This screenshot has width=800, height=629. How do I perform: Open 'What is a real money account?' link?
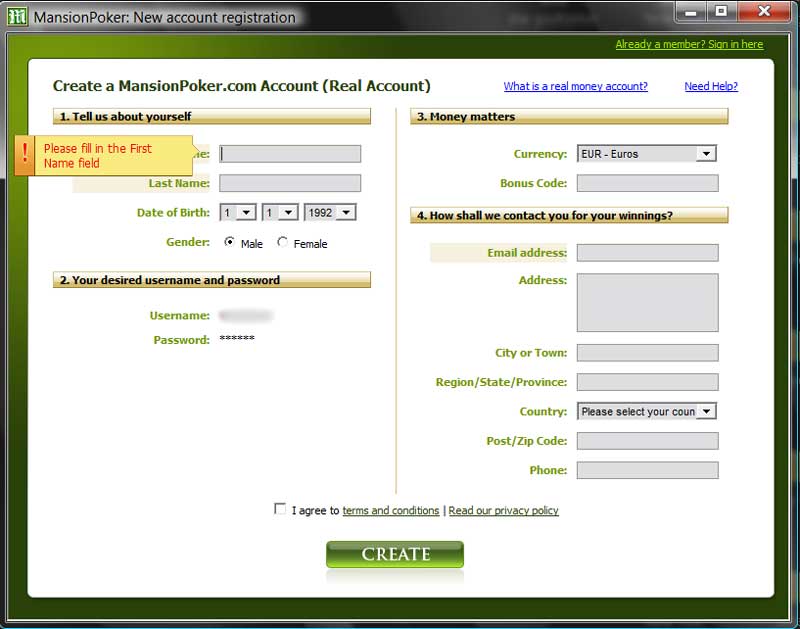tap(576, 86)
